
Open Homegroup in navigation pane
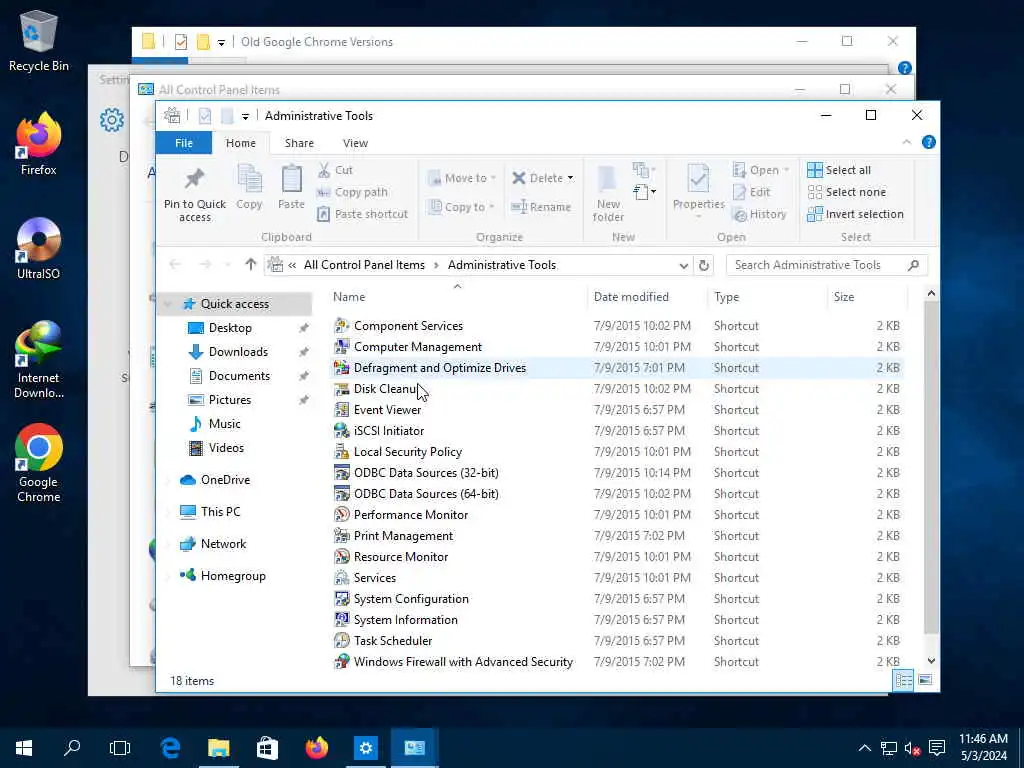click(x=232, y=576)
